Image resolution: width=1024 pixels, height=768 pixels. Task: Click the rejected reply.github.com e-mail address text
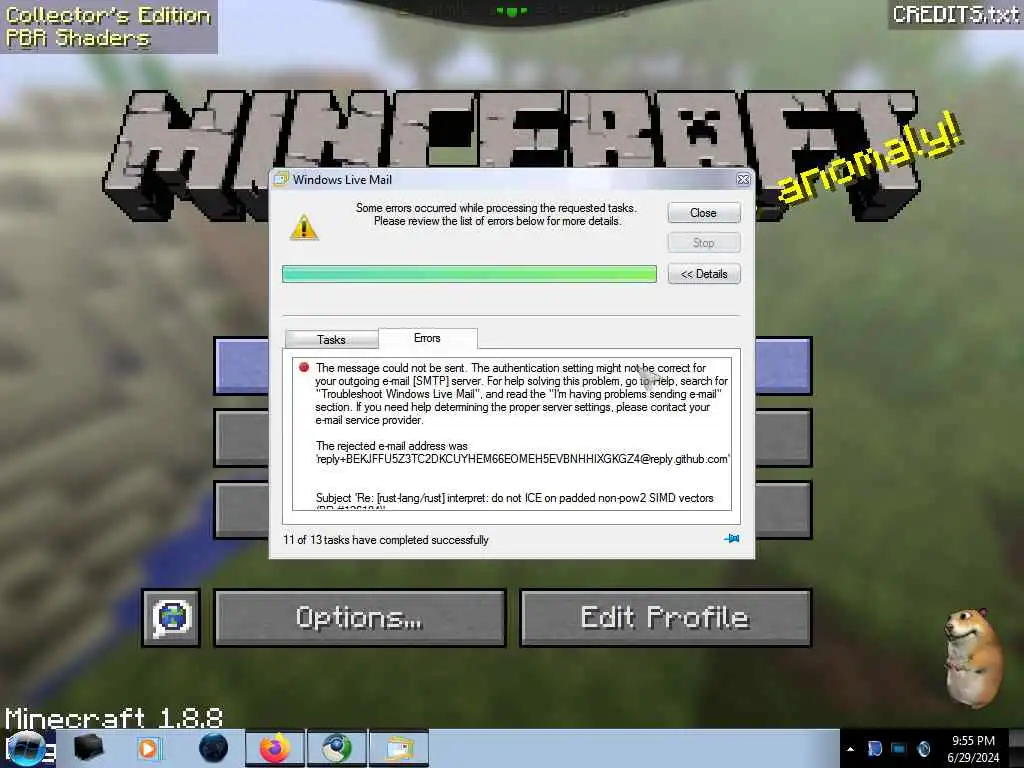(522, 459)
